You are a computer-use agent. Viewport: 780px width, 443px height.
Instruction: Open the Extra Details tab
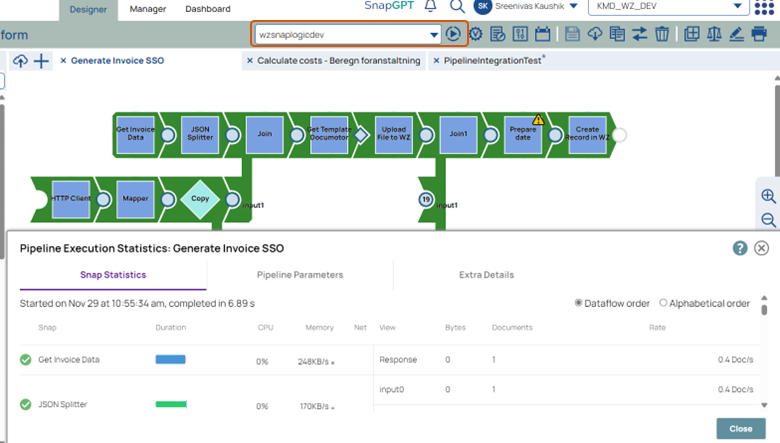487,275
